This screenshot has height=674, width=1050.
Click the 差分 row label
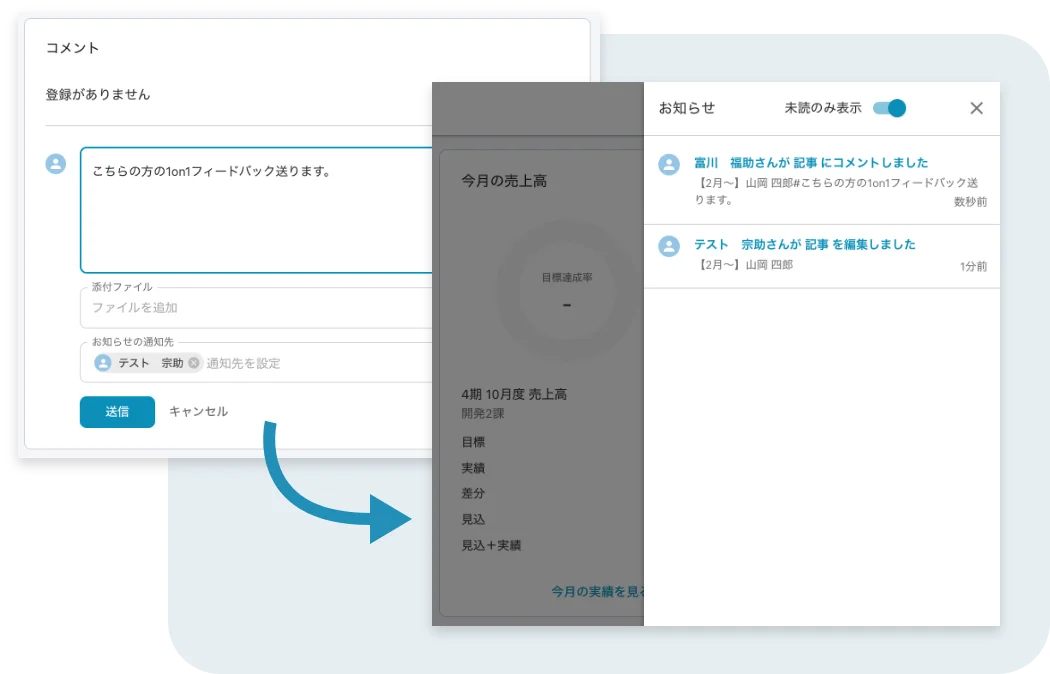point(473,493)
